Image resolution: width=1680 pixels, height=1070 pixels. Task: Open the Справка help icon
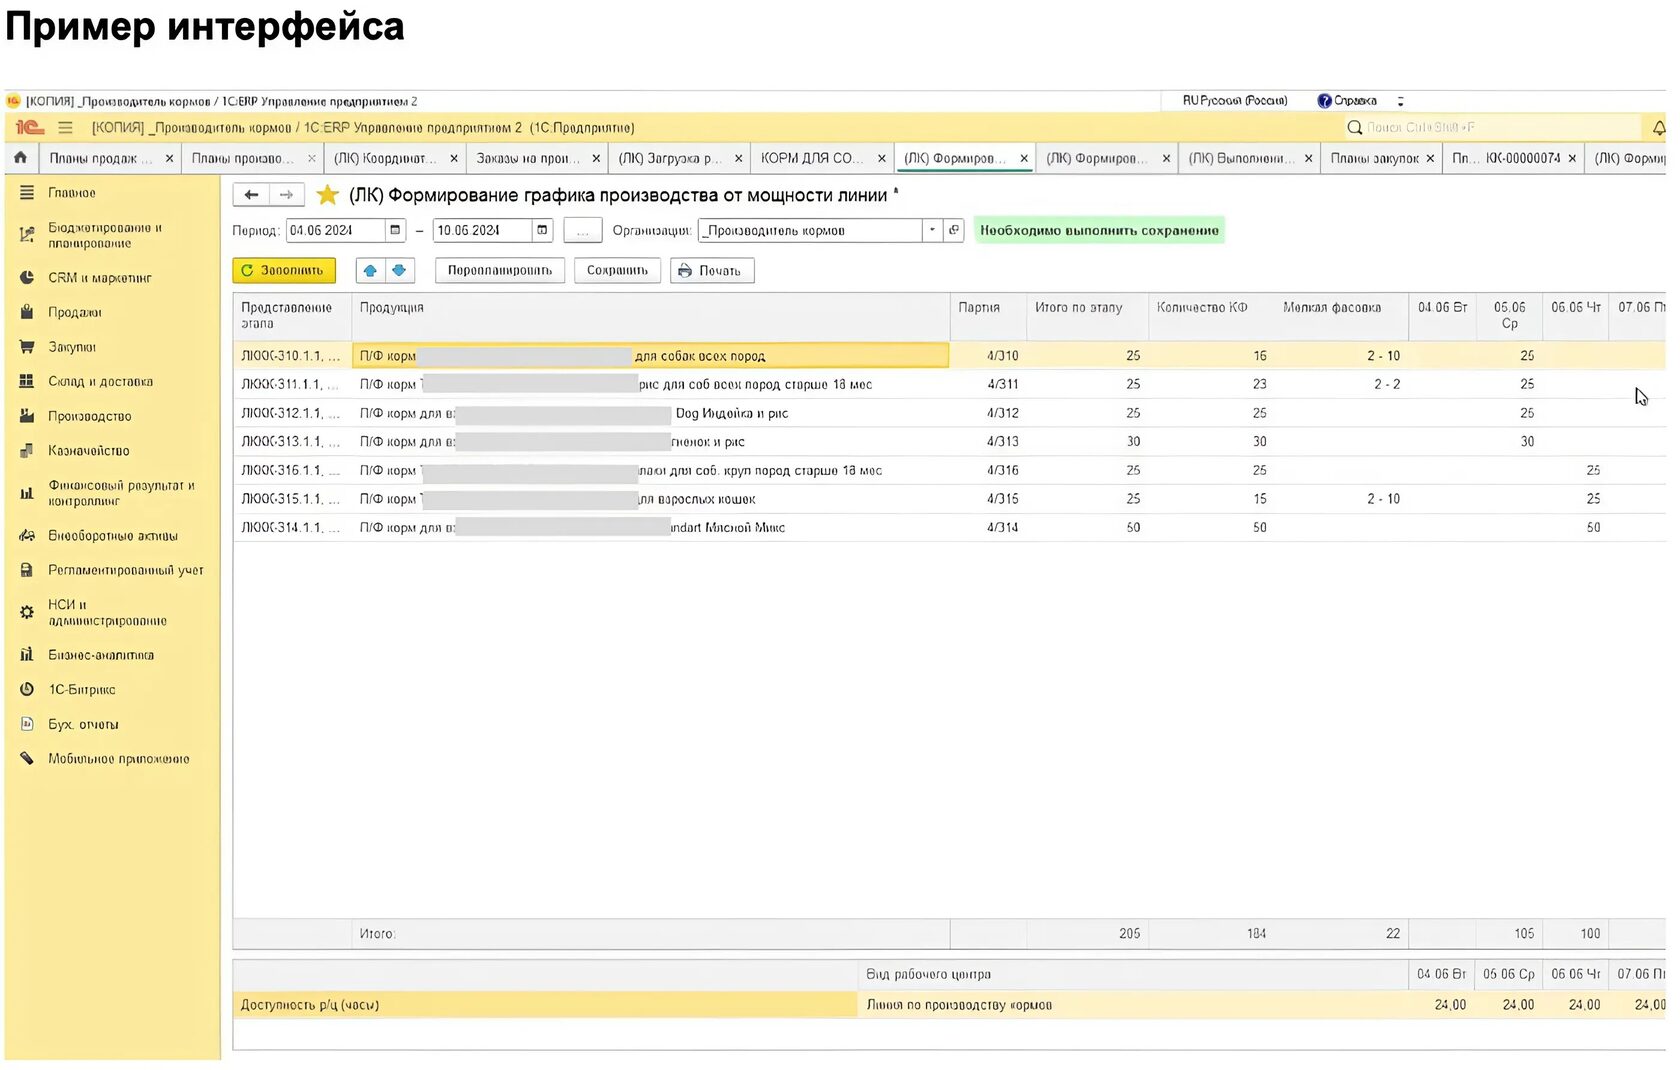point(1324,101)
